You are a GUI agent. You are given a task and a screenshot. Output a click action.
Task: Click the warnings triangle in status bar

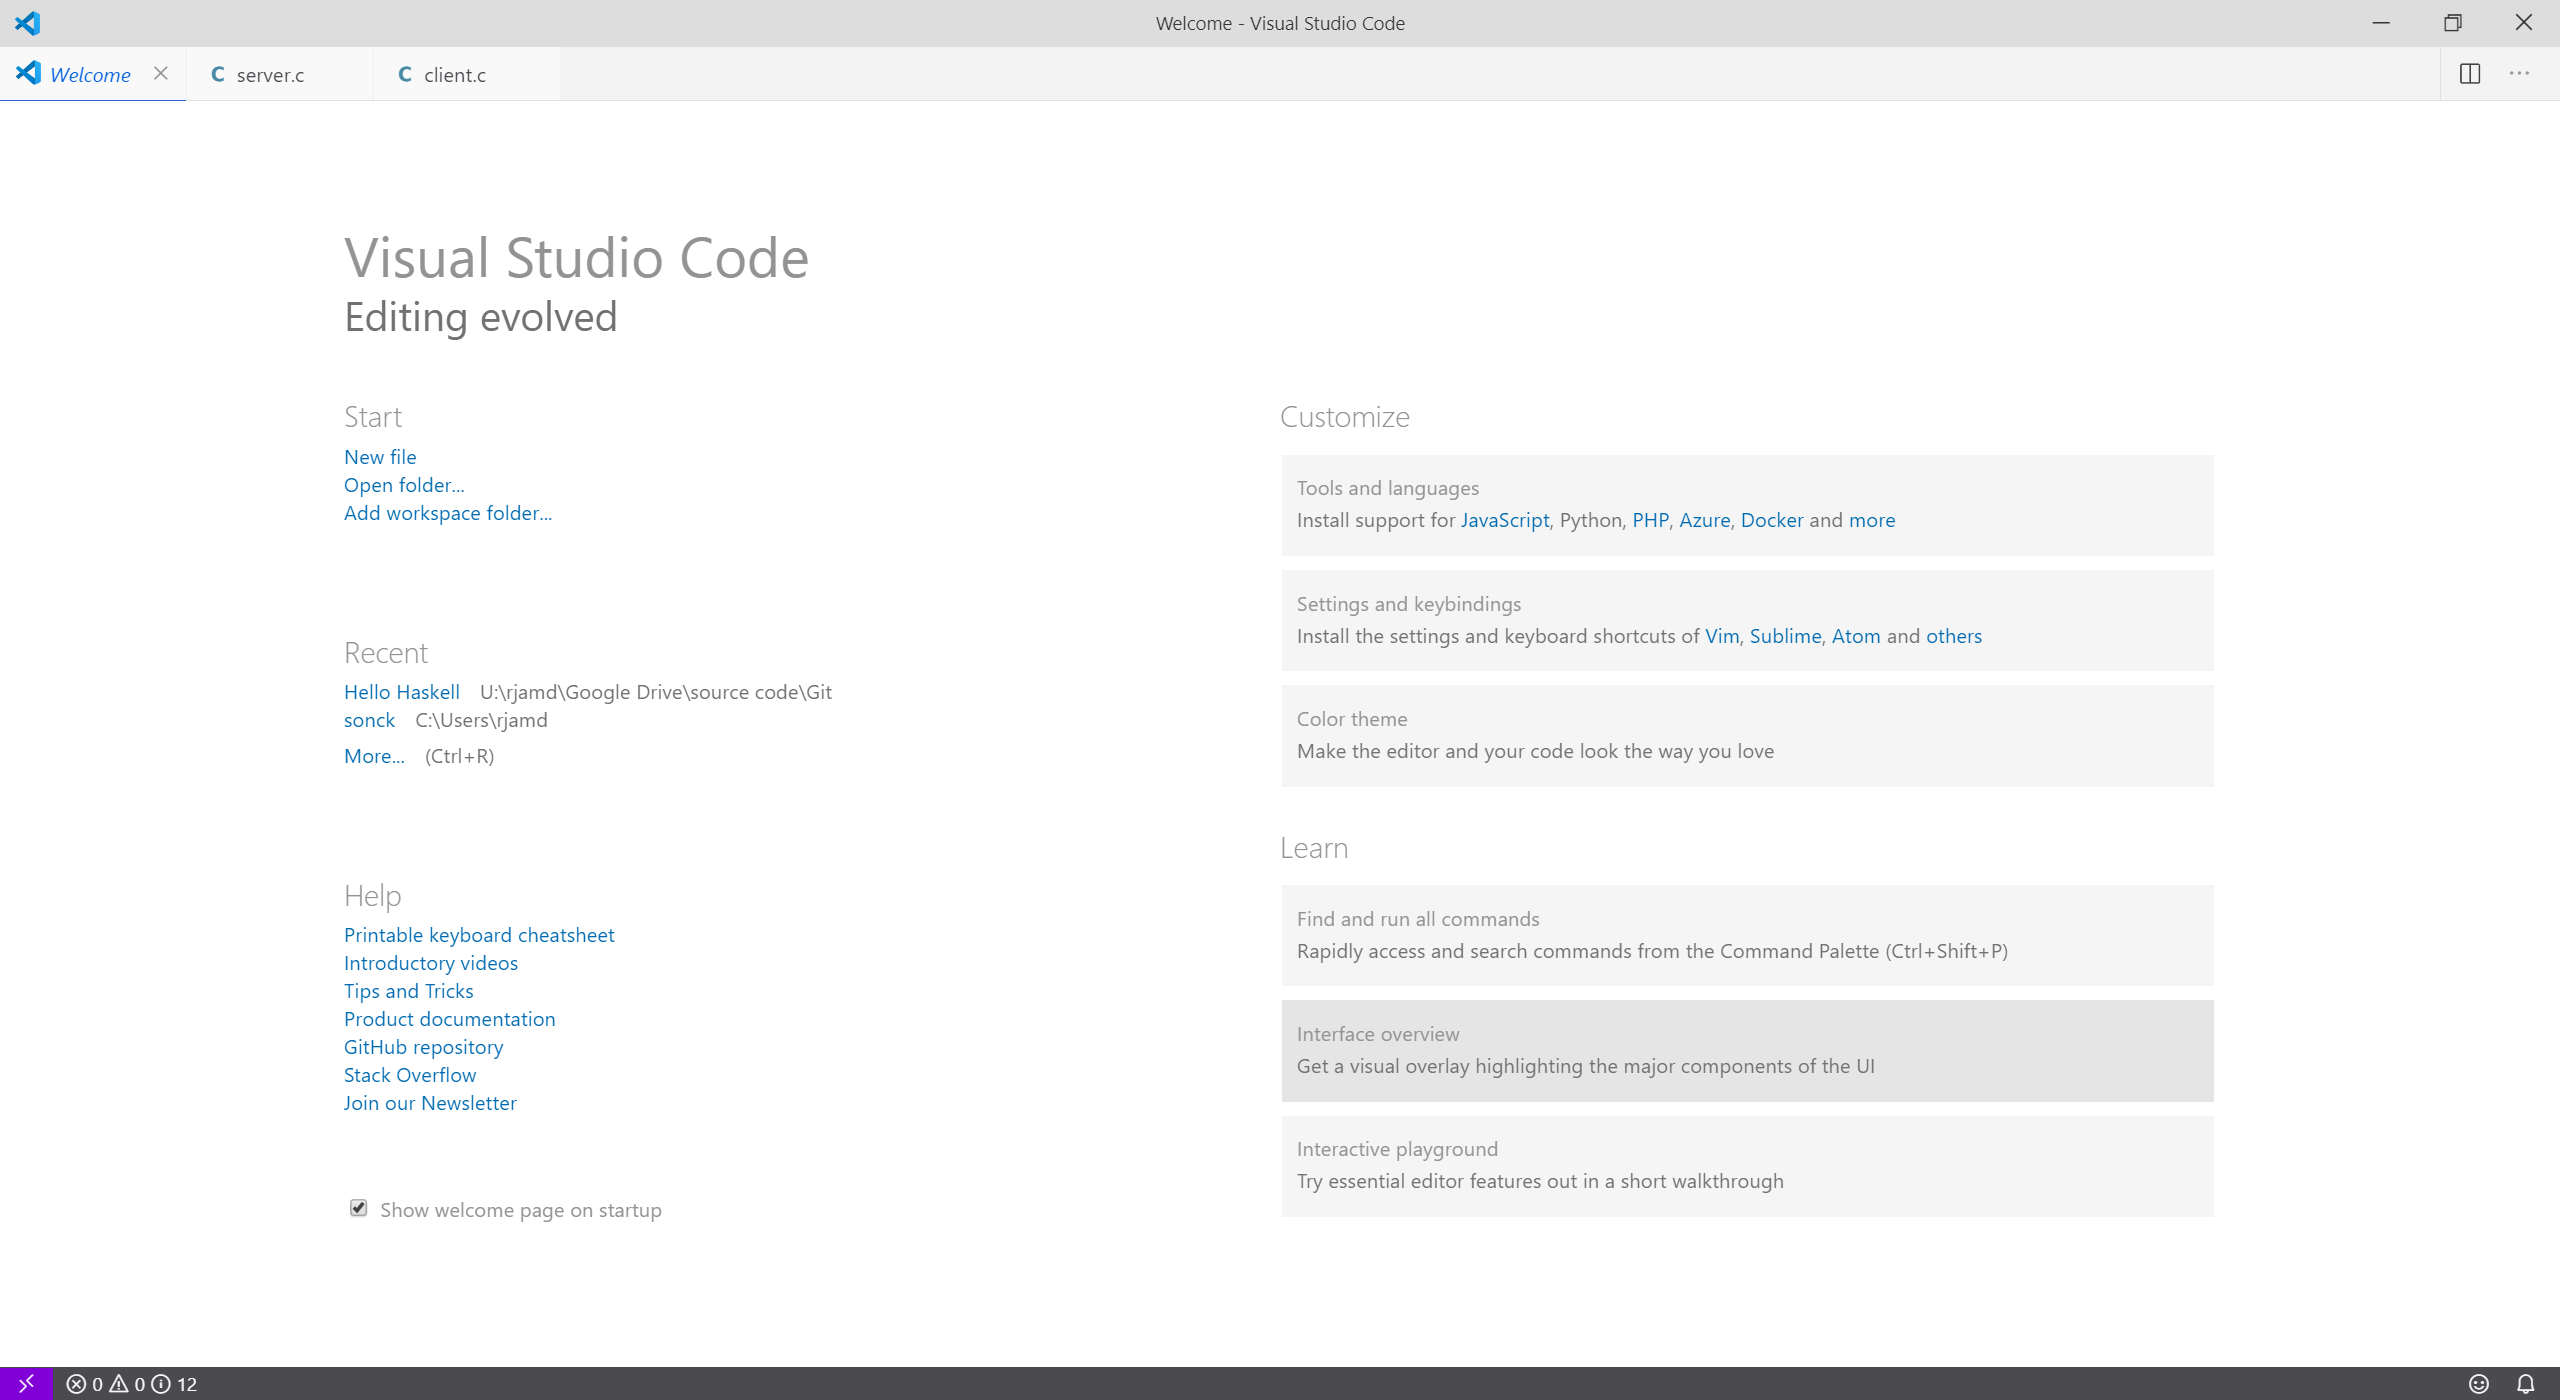pyautogui.click(x=119, y=1384)
